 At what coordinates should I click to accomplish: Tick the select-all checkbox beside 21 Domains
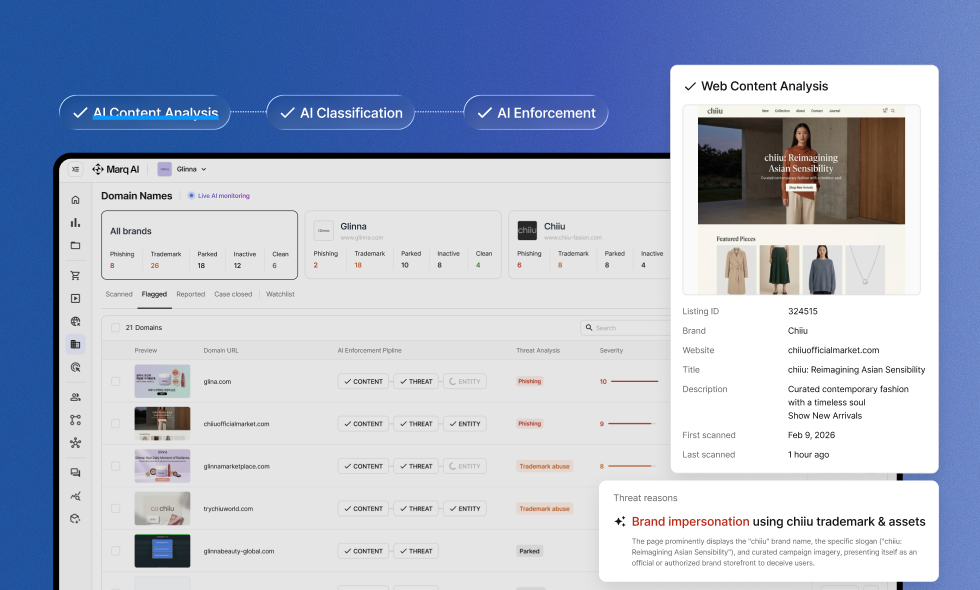116,328
